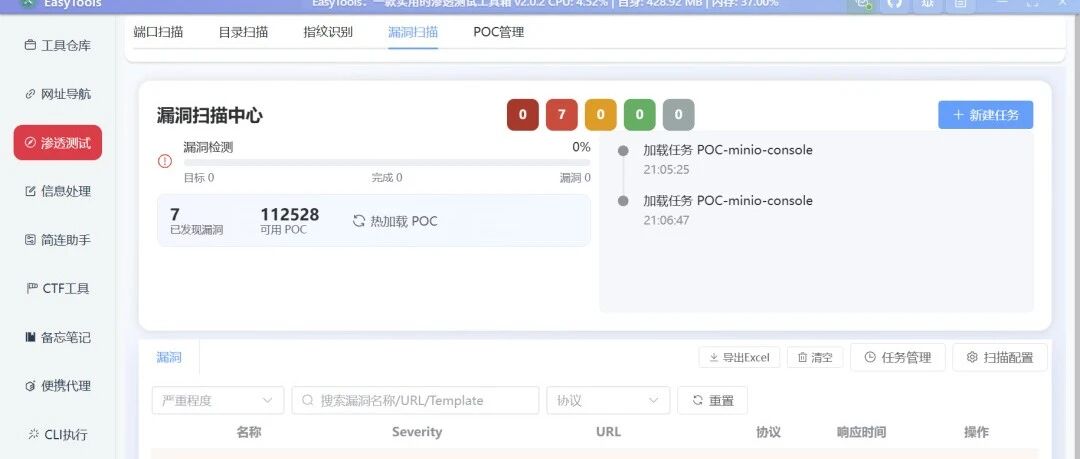Clear results with the 清空 button
The height and width of the screenshot is (459, 1080).
pos(815,357)
